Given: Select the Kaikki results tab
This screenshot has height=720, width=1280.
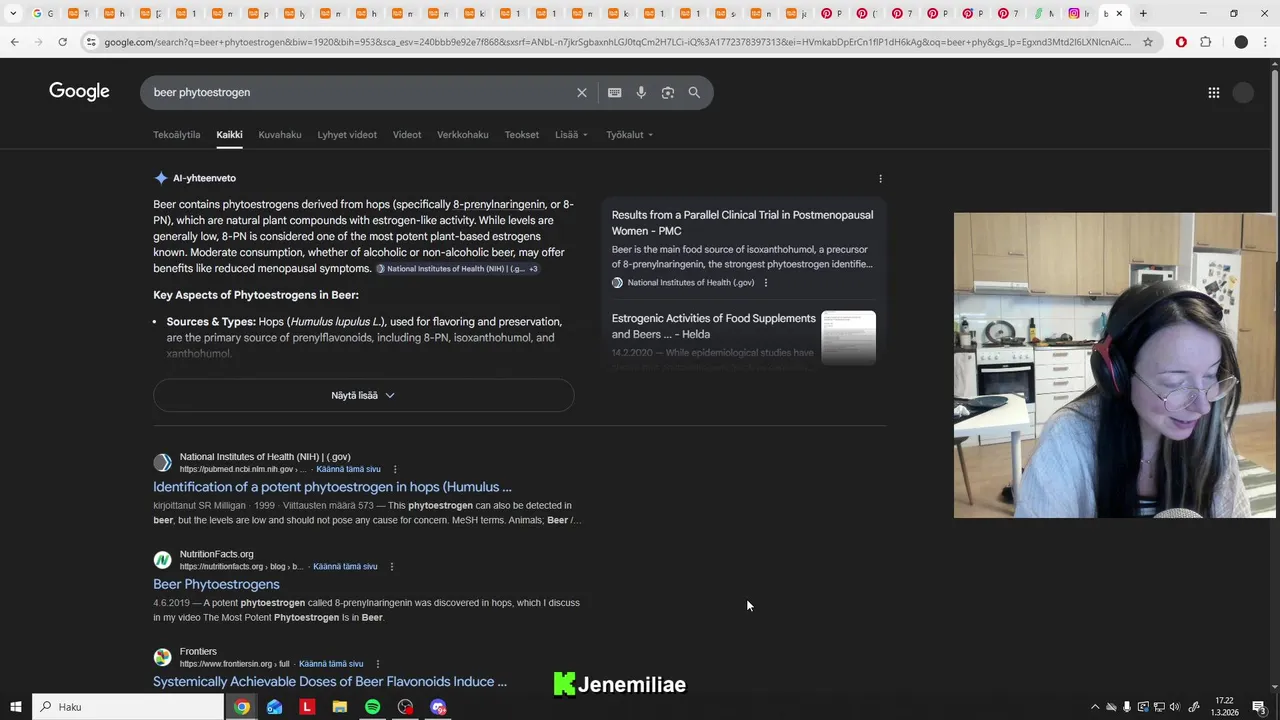Looking at the screenshot, I should pyautogui.click(x=229, y=135).
